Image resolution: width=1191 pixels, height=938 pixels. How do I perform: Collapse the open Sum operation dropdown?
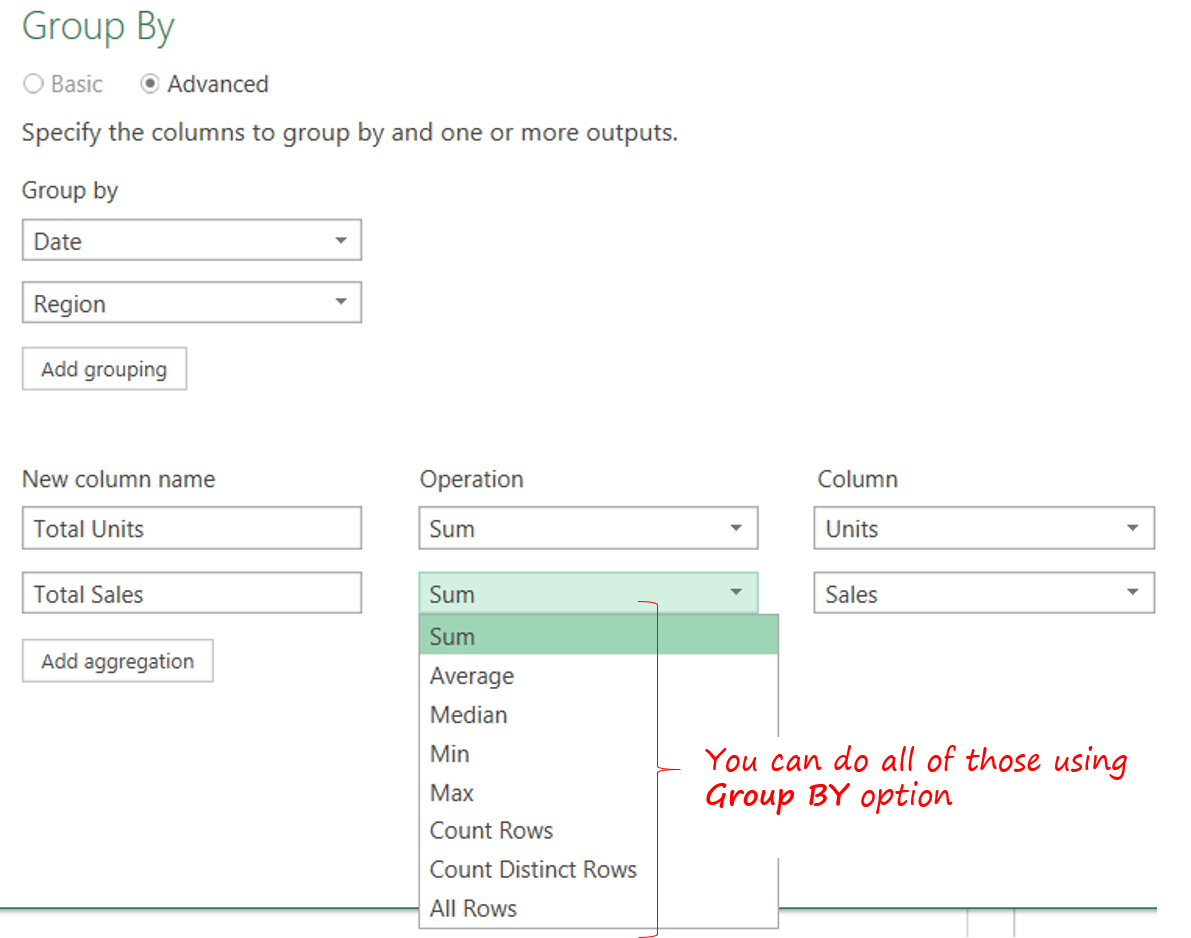[737, 593]
